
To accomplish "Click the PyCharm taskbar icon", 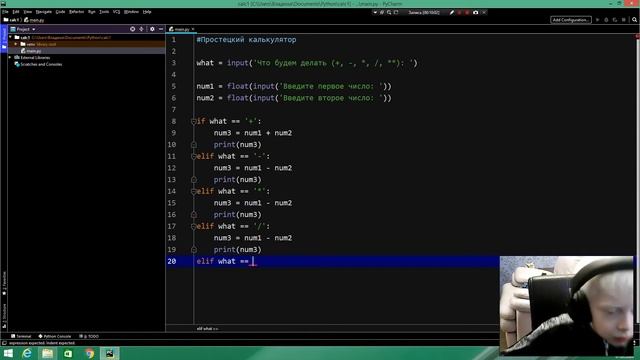I will click(x=110, y=353).
